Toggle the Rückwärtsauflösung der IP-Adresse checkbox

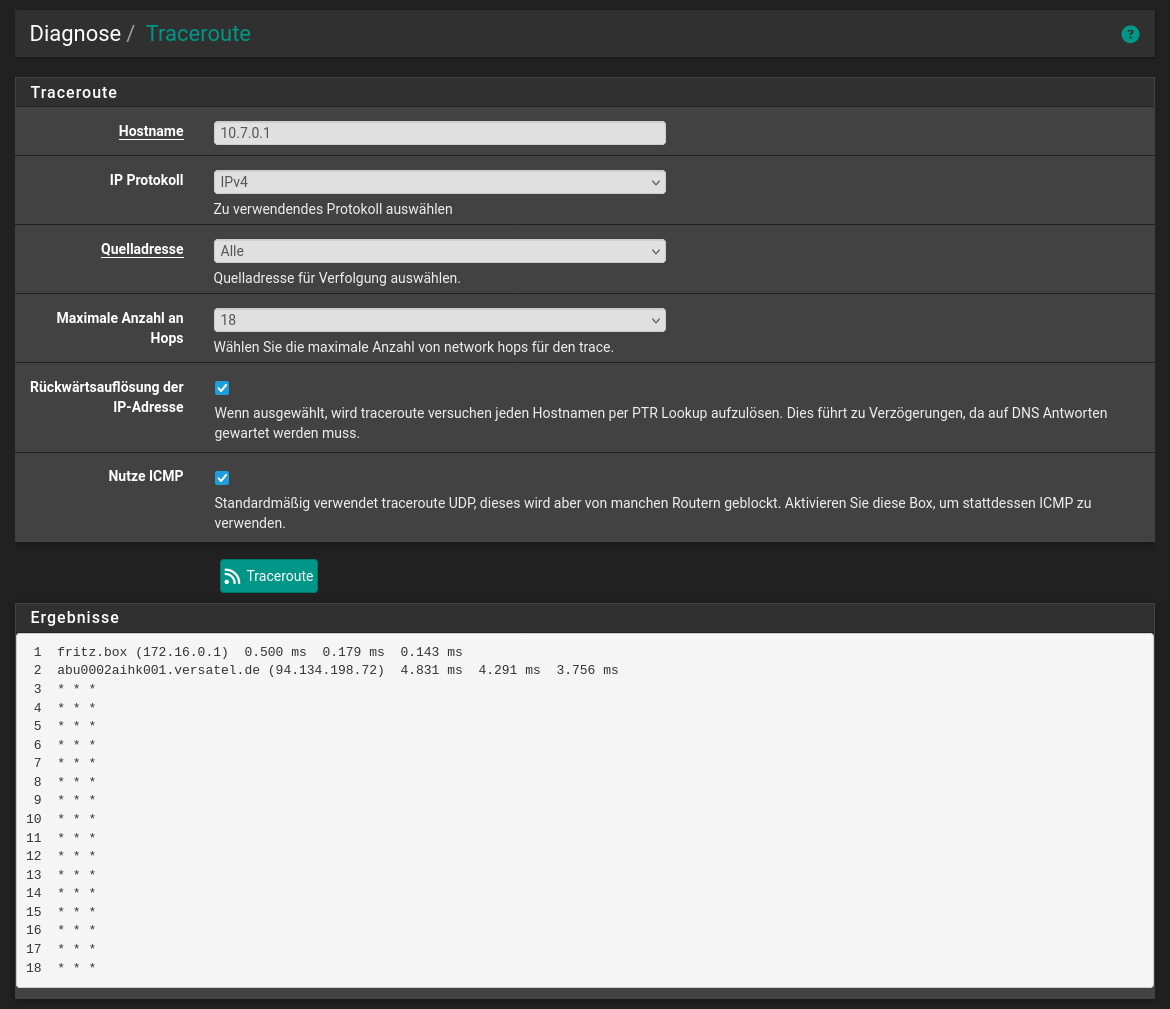click(222, 388)
